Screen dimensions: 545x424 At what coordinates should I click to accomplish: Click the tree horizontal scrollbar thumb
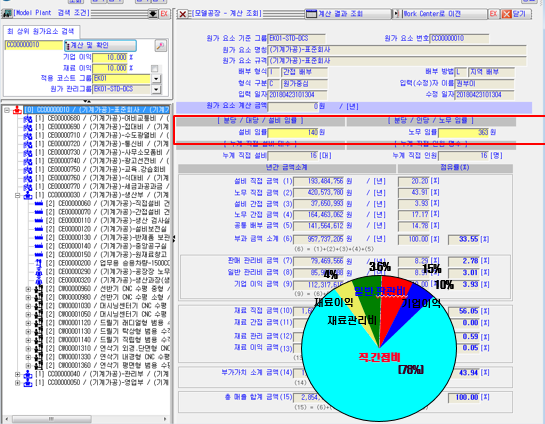[51, 419]
